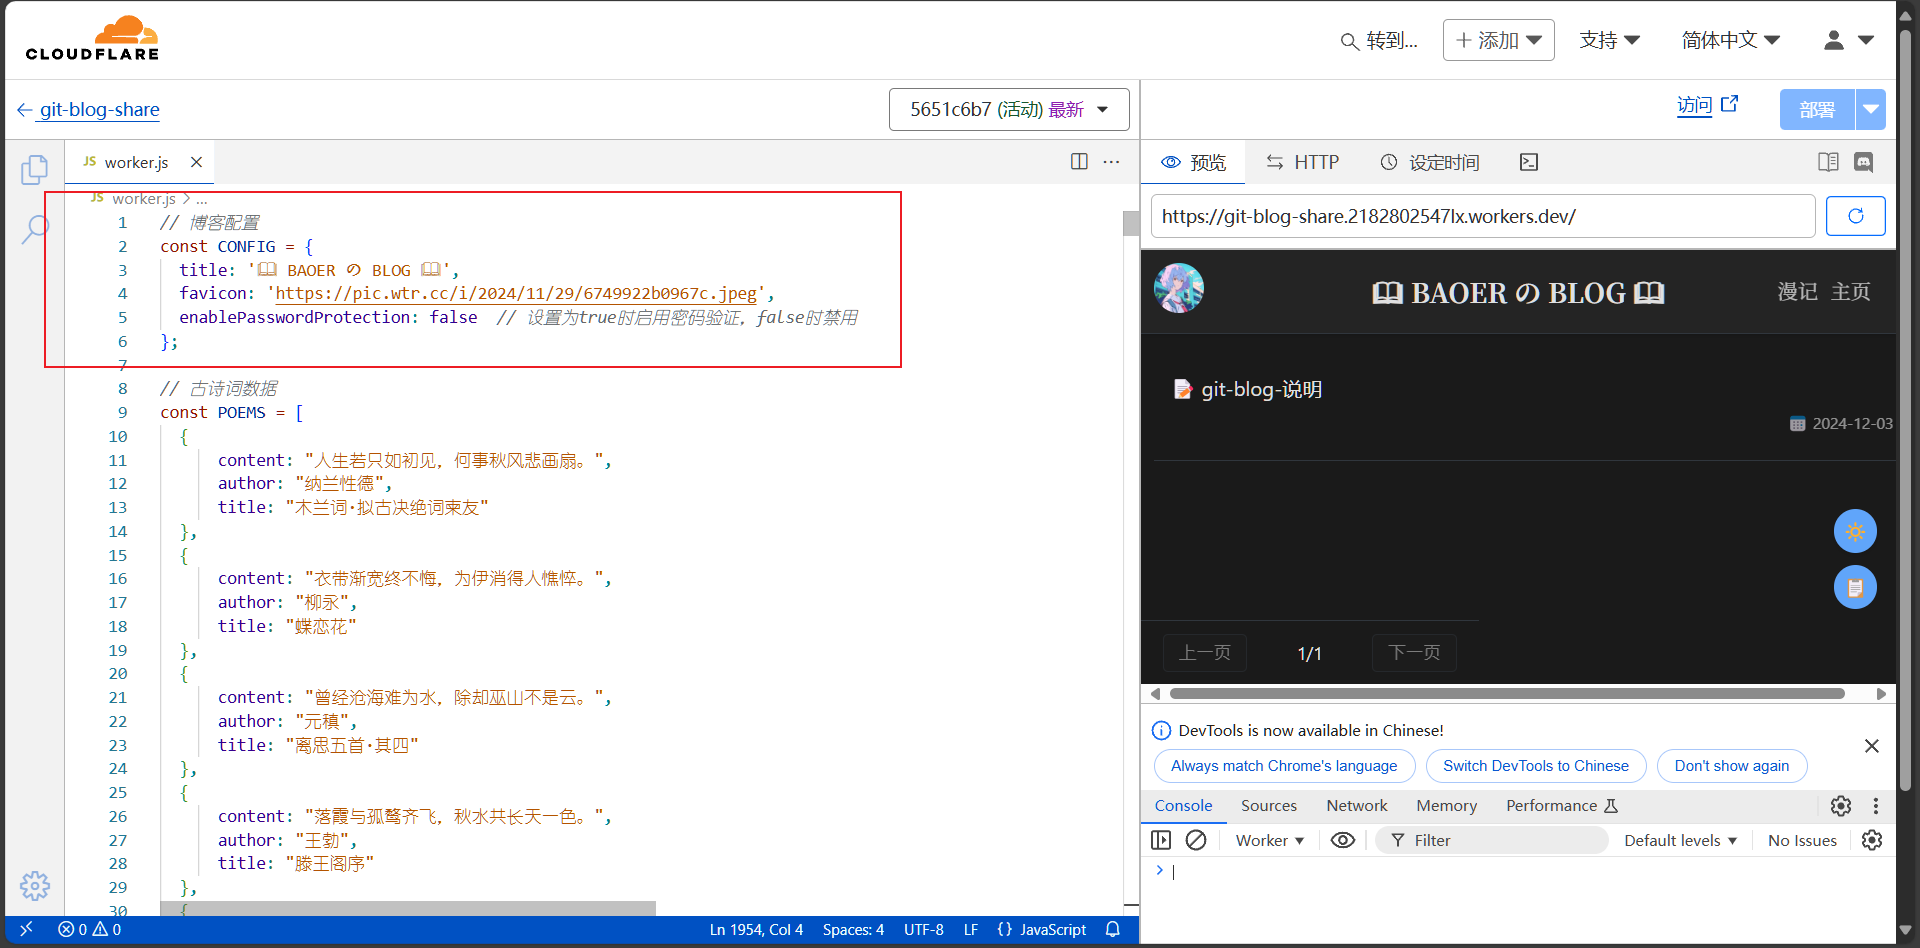This screenshot has width=1920, height=948.
Task: Open the 5651c6b7 version dropdown
Action: click(1009, 109)
